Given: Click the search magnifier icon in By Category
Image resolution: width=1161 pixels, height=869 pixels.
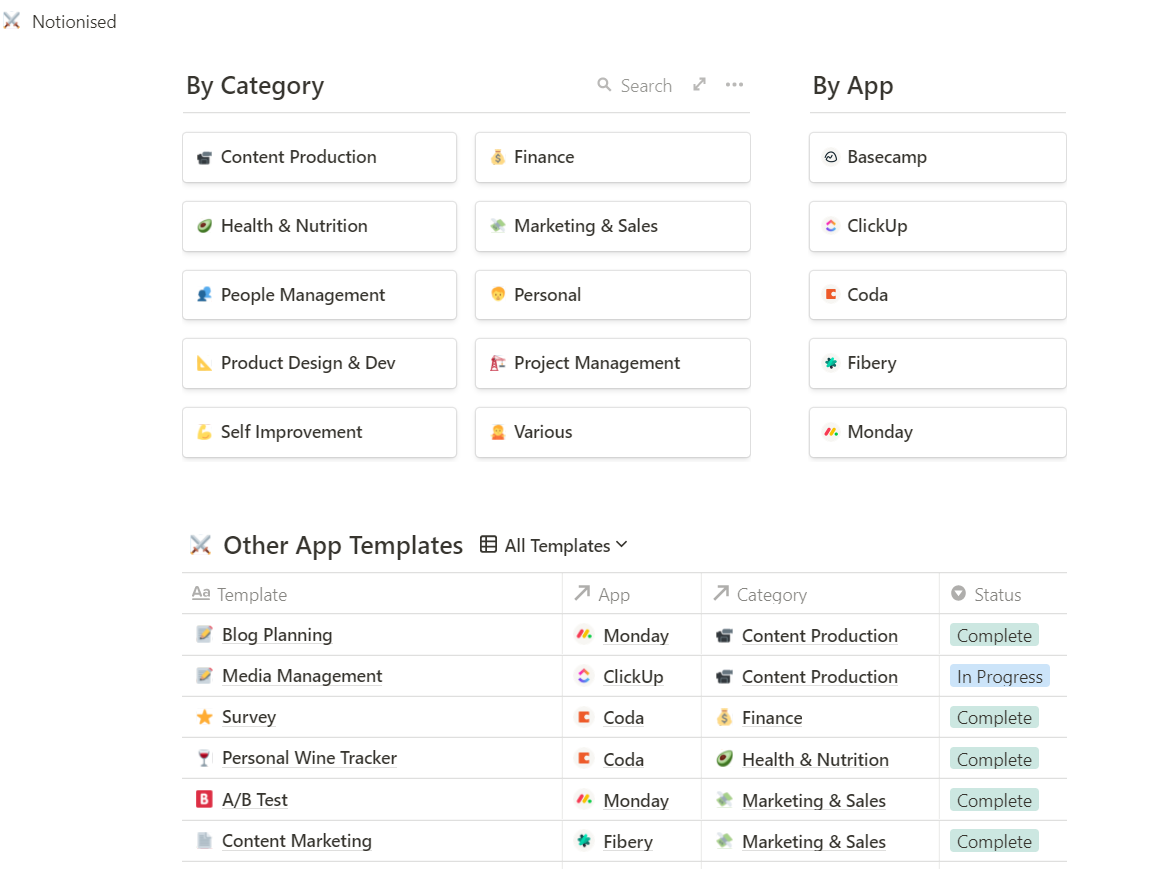Looking at the screenshot, I should tap(604, 85).
